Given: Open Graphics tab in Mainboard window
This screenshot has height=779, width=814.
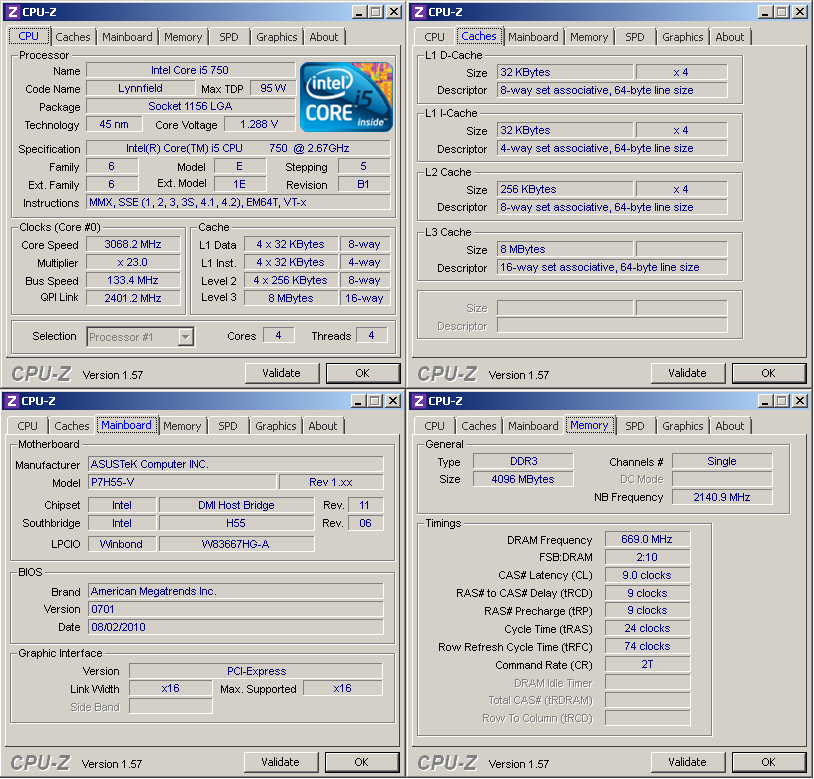Looking at the screenshot, I should pyautogui.click(x=276, y=426).
